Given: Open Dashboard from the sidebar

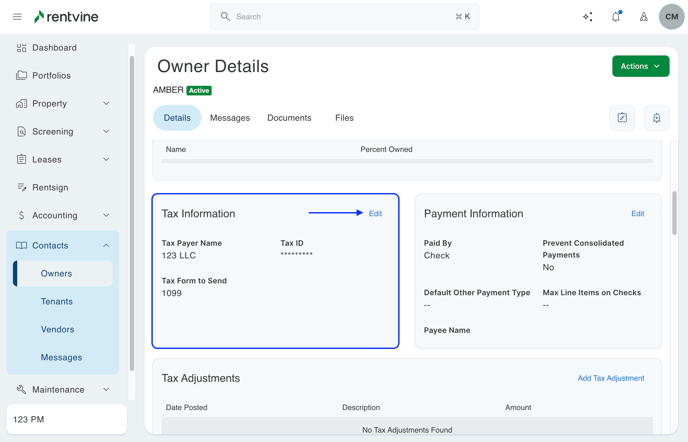Looking at the screenshot, I should click(x=54, y=48).
